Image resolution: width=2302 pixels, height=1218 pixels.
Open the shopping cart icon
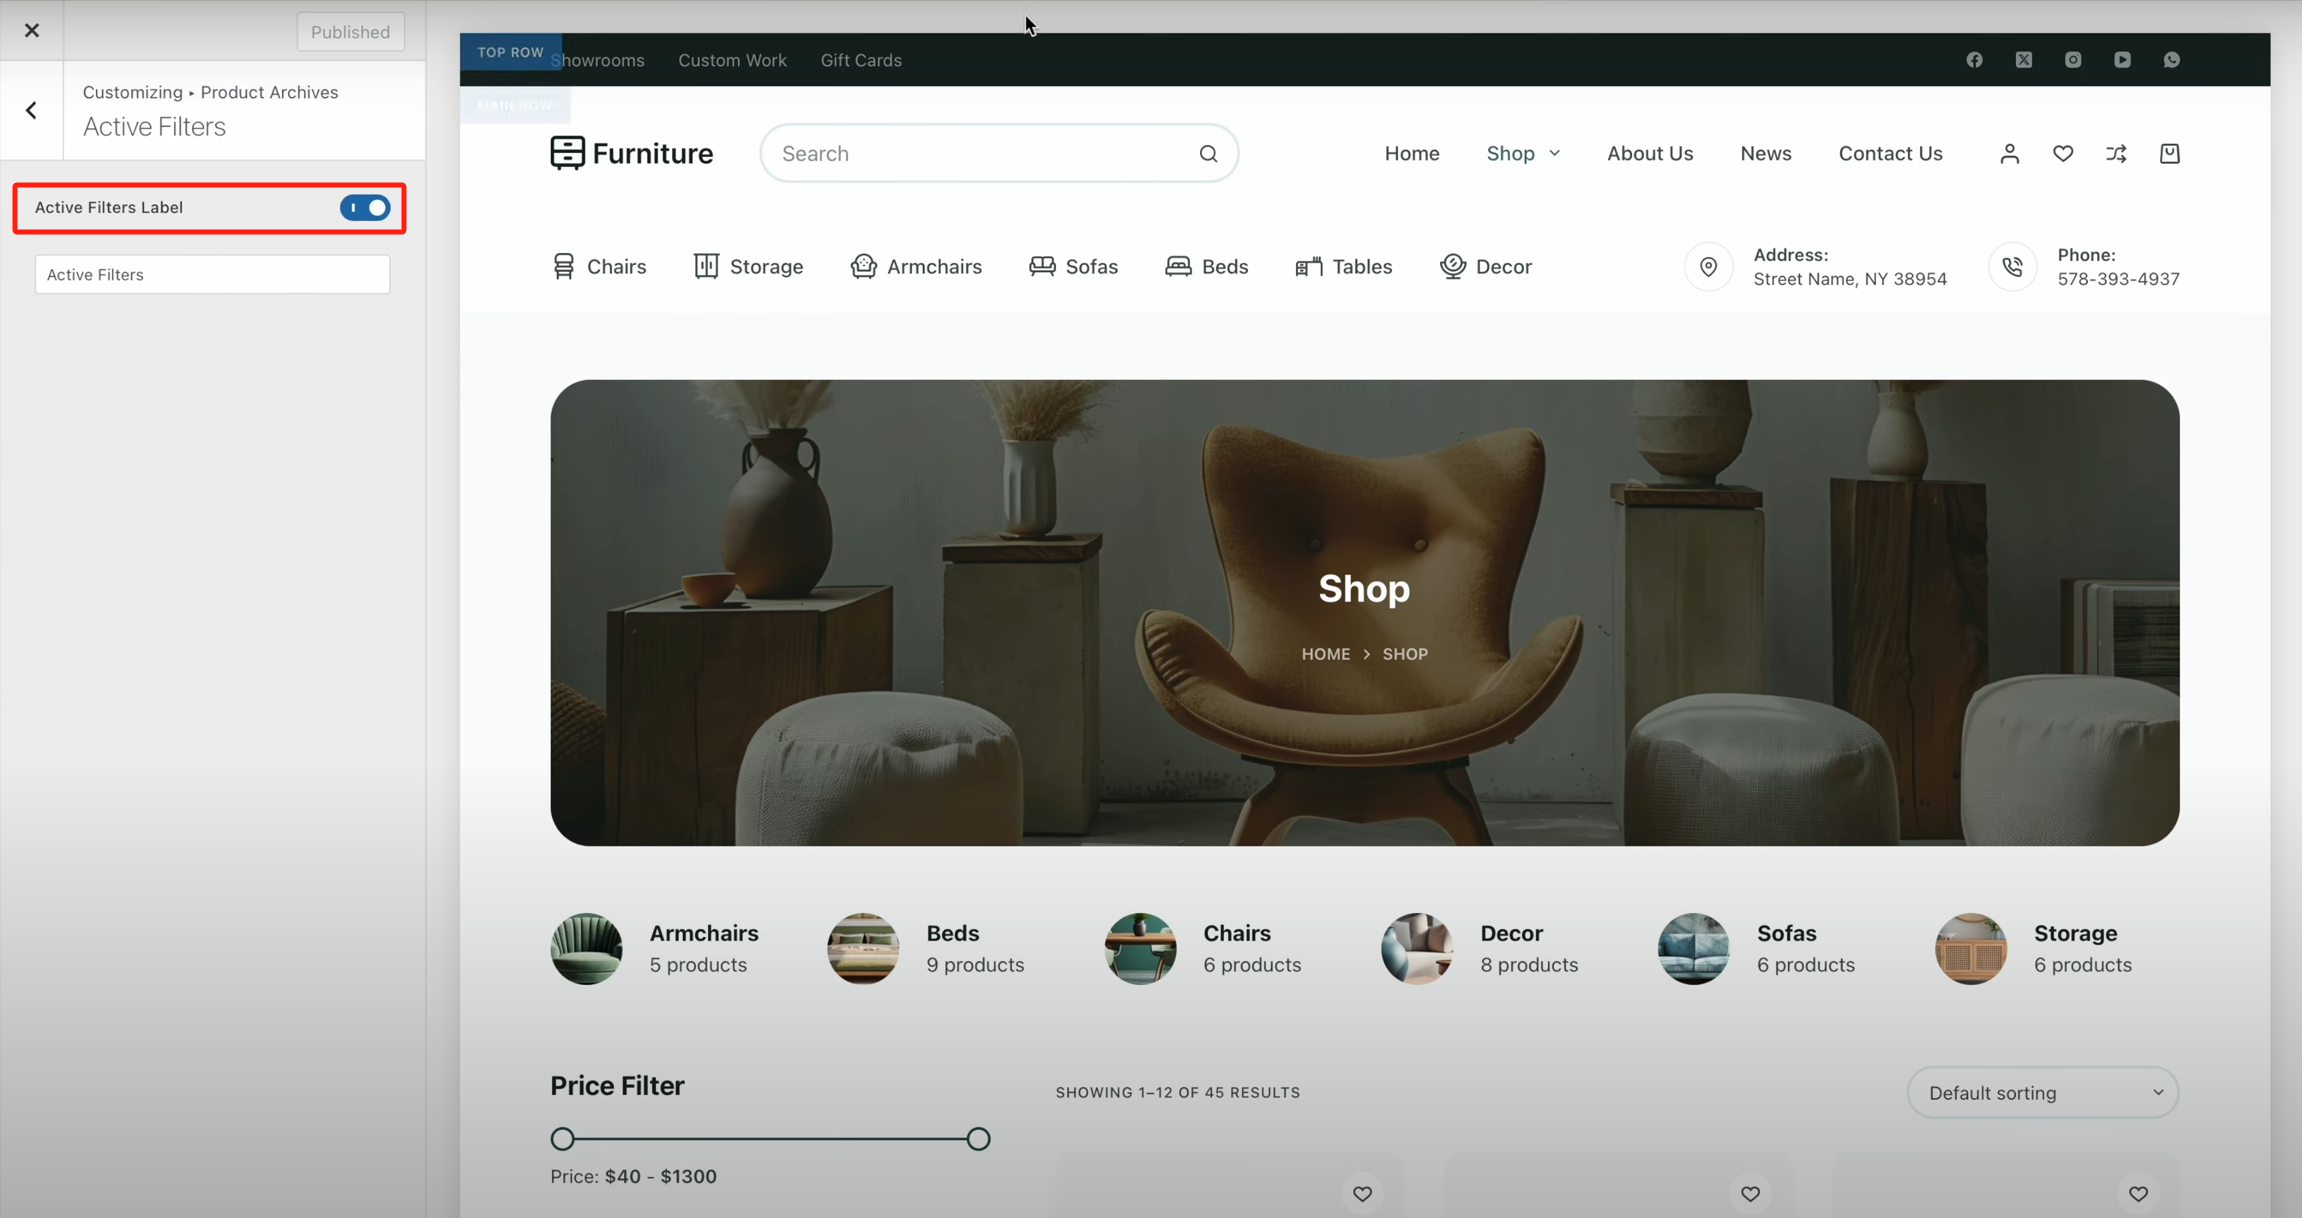pyautogui.click(x=2169, y=154)
